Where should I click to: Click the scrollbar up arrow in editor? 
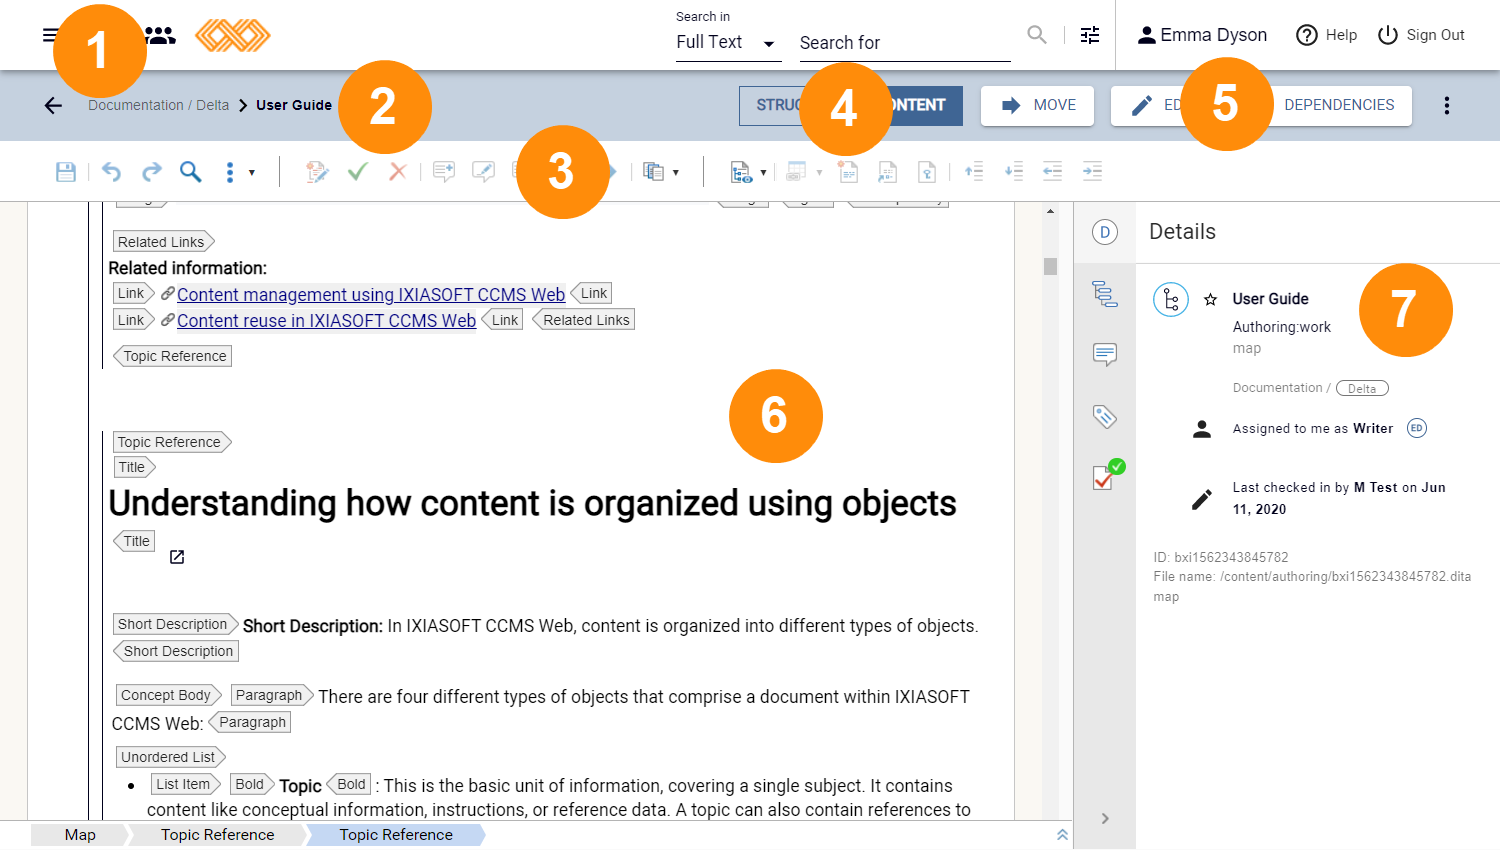[1050, 211]
